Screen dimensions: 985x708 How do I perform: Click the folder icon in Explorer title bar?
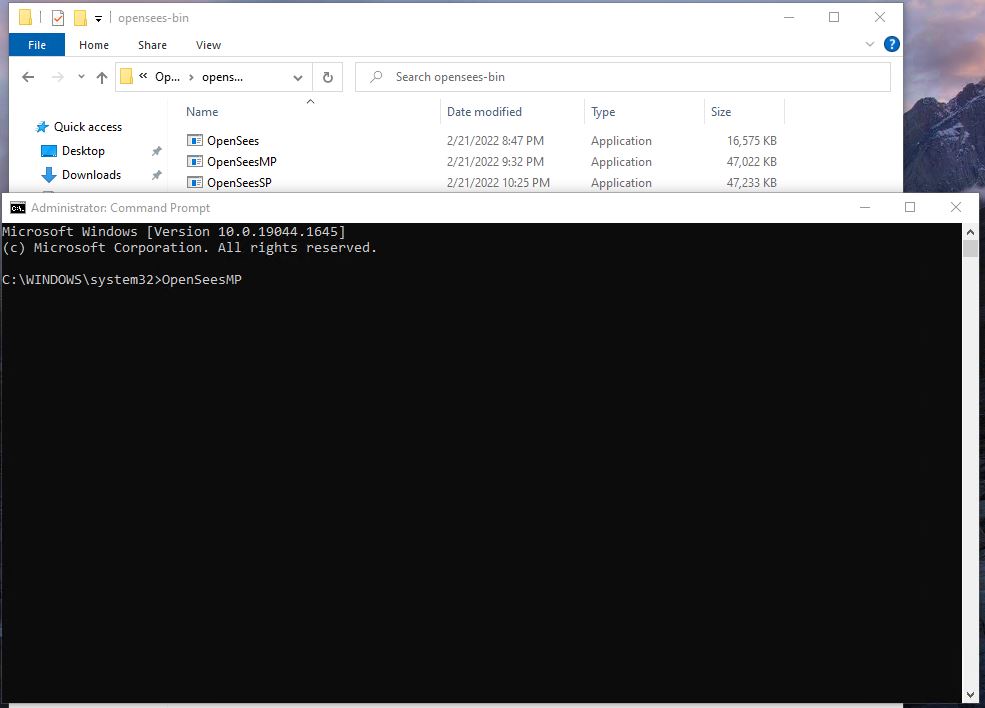tap(25, 17)
